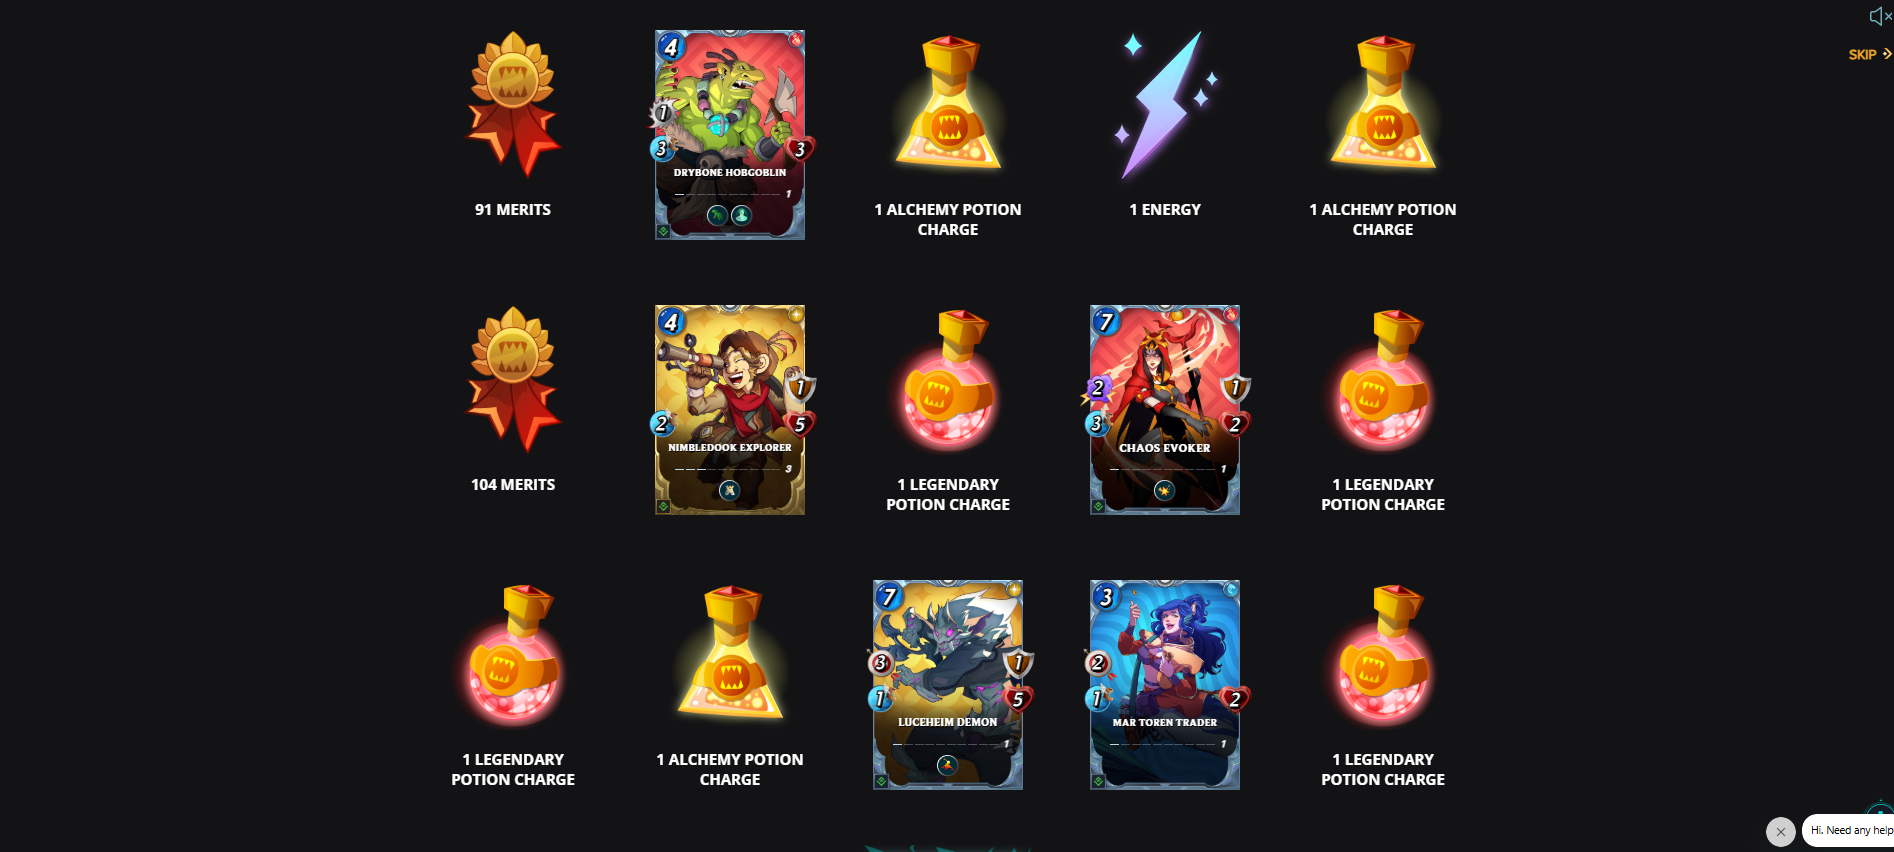Screen dimensions: 1894x852
Task: Select the 104 Merits medal icon
Action: [x=513, y=379]
